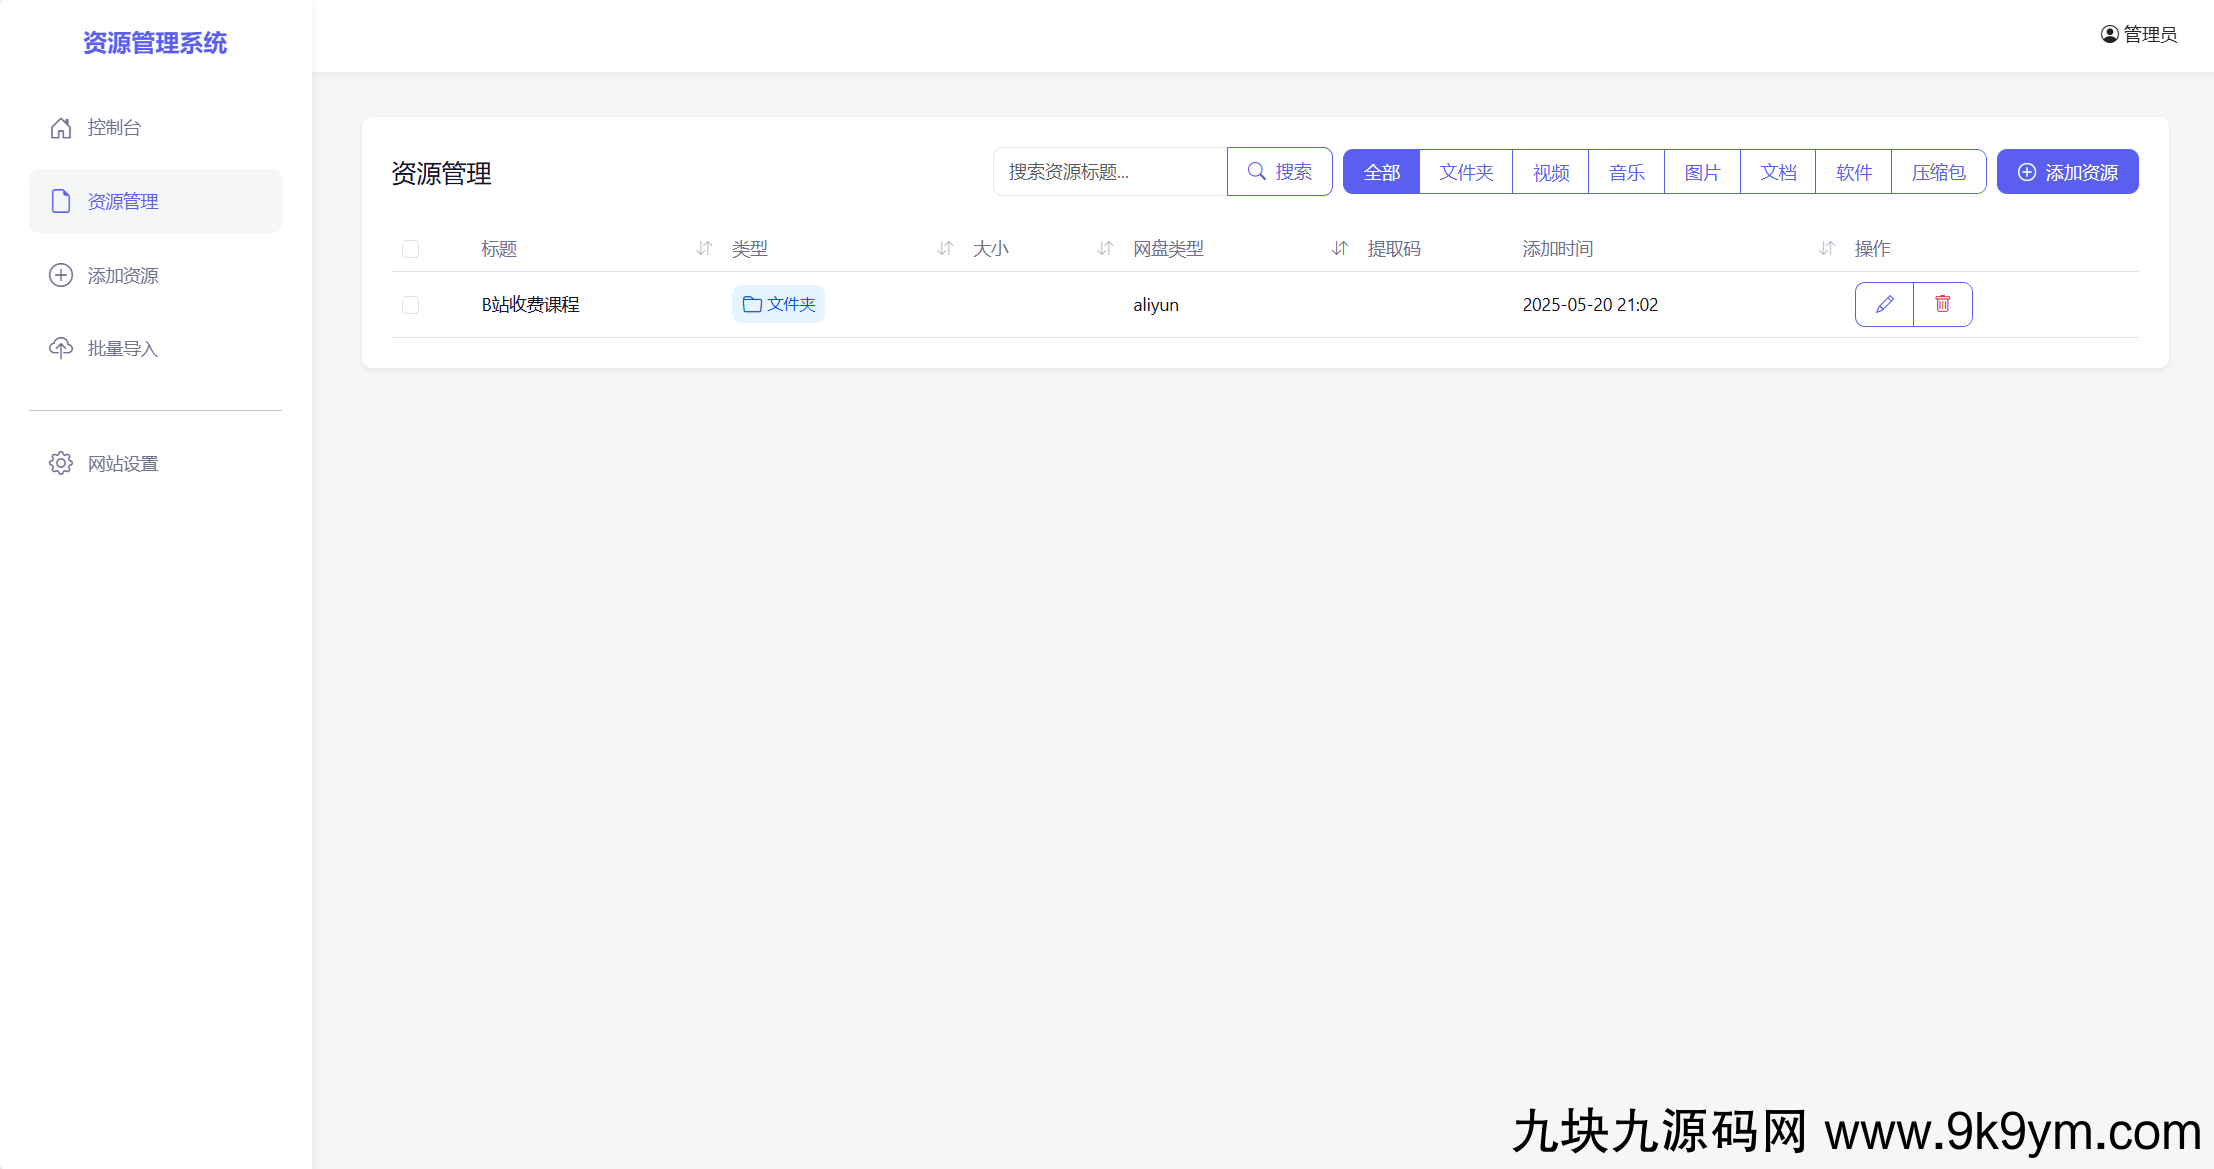Image resolution: width=2214 pixels, height=1169 pixels.
Task: Switch filter to 视频 tab
Action: click(1551, 172)
